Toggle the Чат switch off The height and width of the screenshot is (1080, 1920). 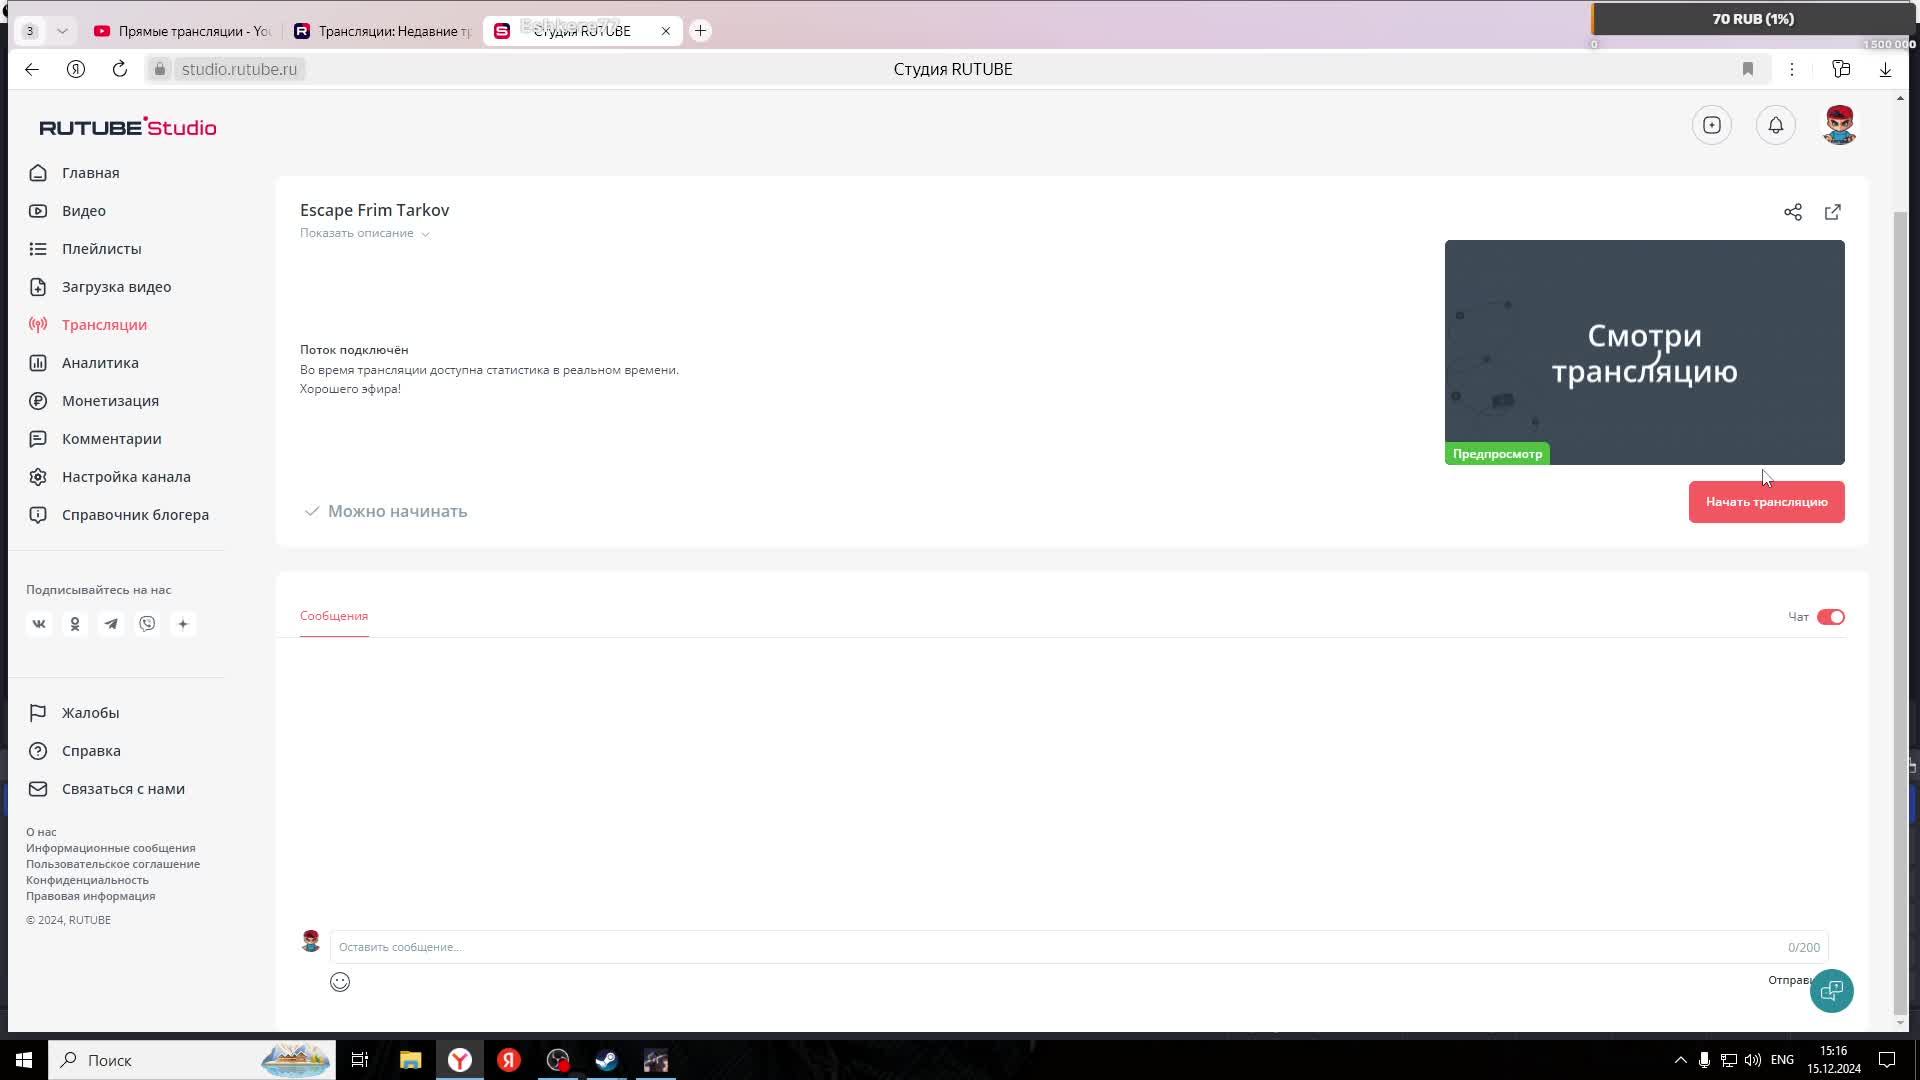tap(1830, 617)
